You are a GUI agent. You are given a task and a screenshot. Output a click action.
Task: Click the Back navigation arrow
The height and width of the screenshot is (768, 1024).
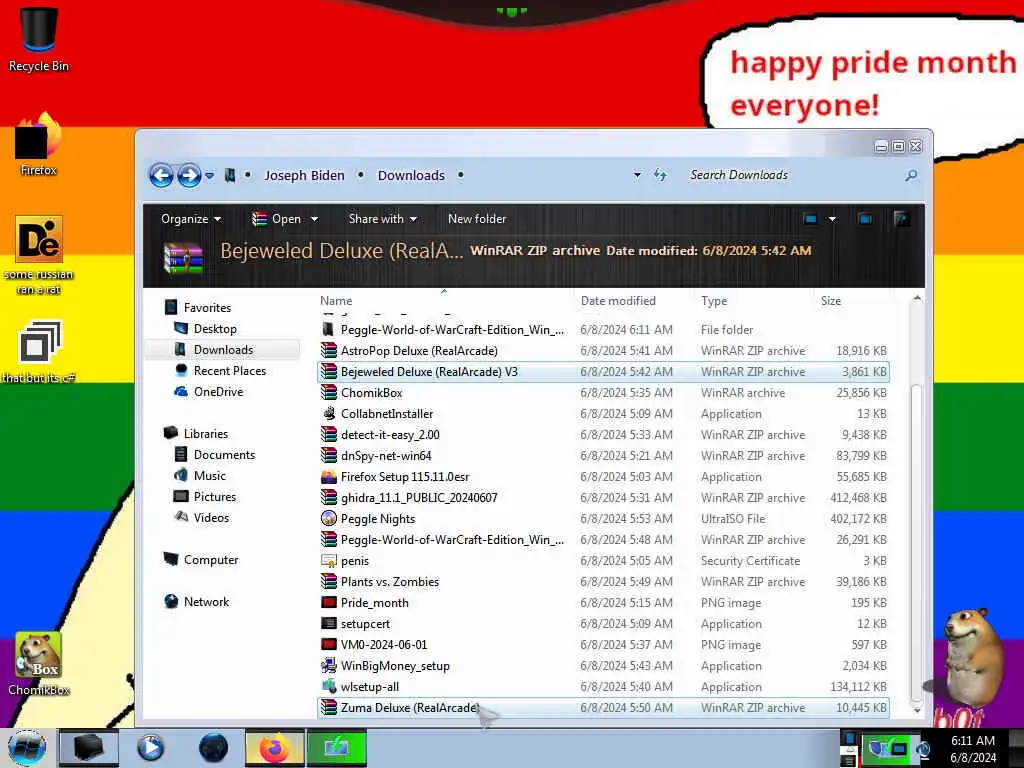[x=161, y=175]
